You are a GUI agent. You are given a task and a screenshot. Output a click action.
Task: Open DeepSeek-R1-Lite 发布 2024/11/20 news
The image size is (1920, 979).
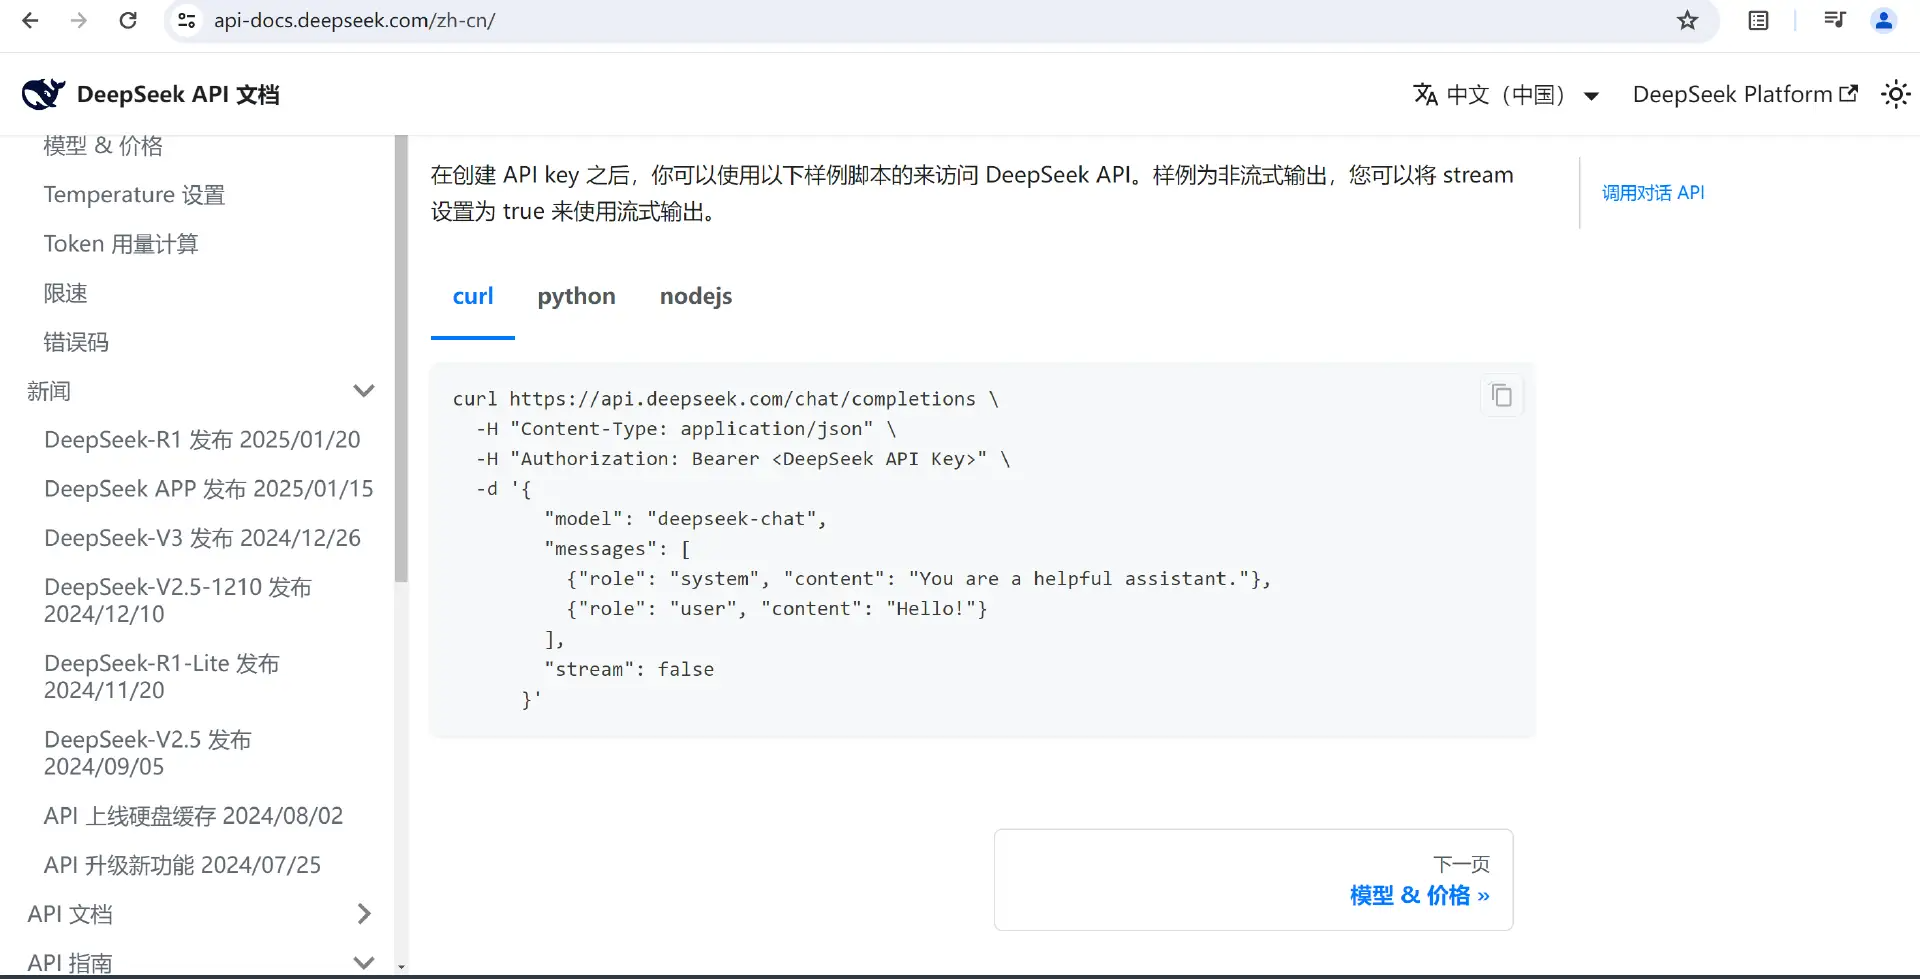[161, 677]
